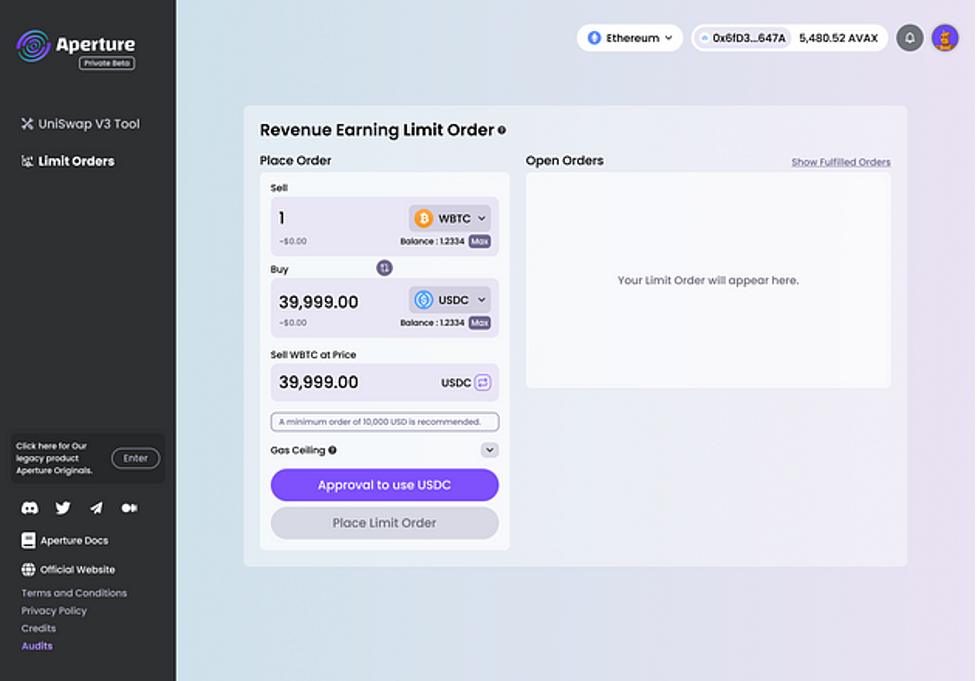The width and height of the screenshot is (977, 681).
Task: Open the Twitter icon link
Action: pyautogui.click(x=63, y=508)
